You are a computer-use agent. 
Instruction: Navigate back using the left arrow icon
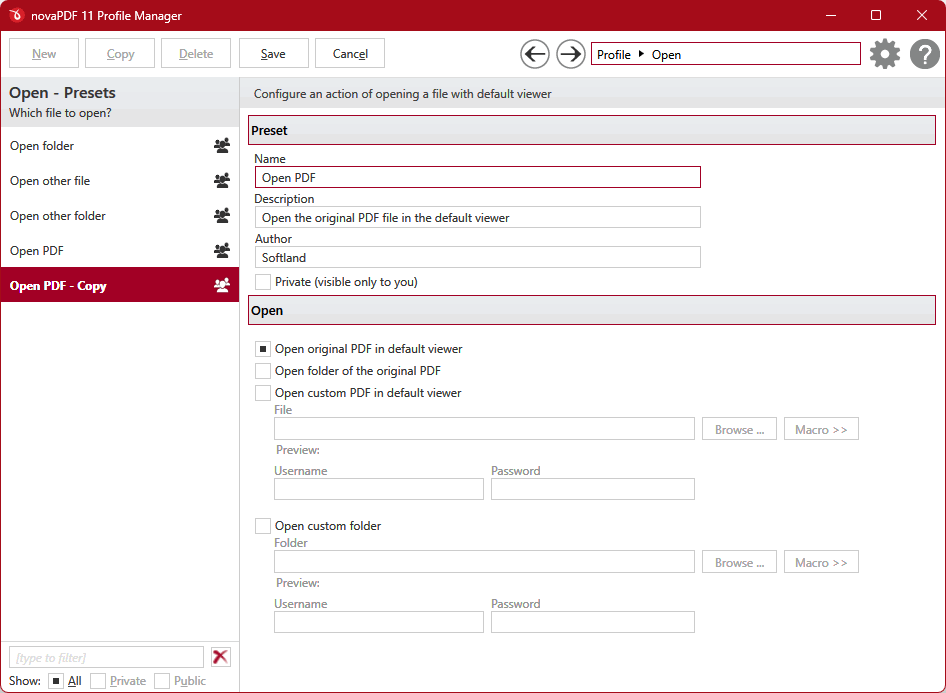[x=534, y=53]
